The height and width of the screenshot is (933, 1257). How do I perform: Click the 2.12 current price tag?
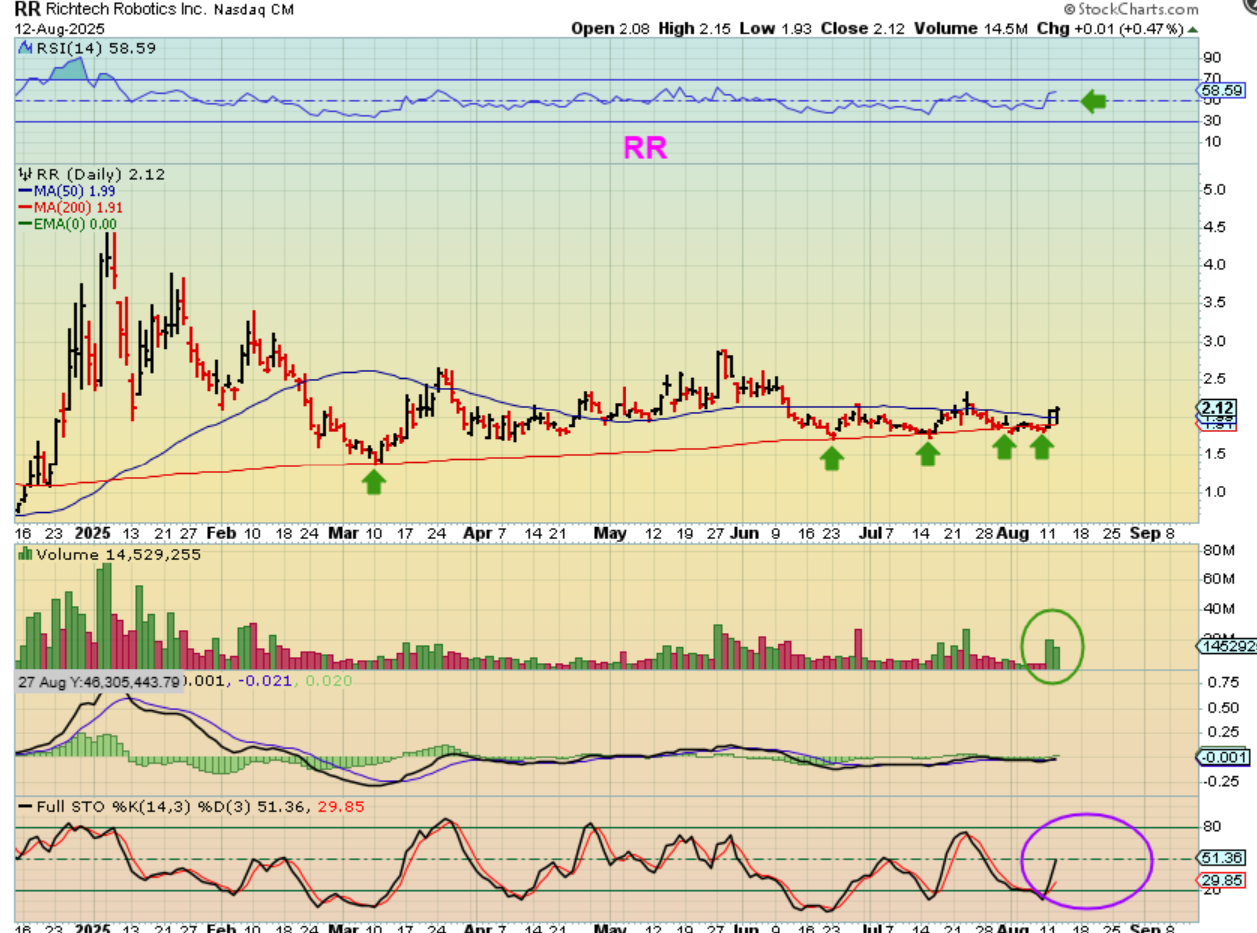click(1217, 407)
